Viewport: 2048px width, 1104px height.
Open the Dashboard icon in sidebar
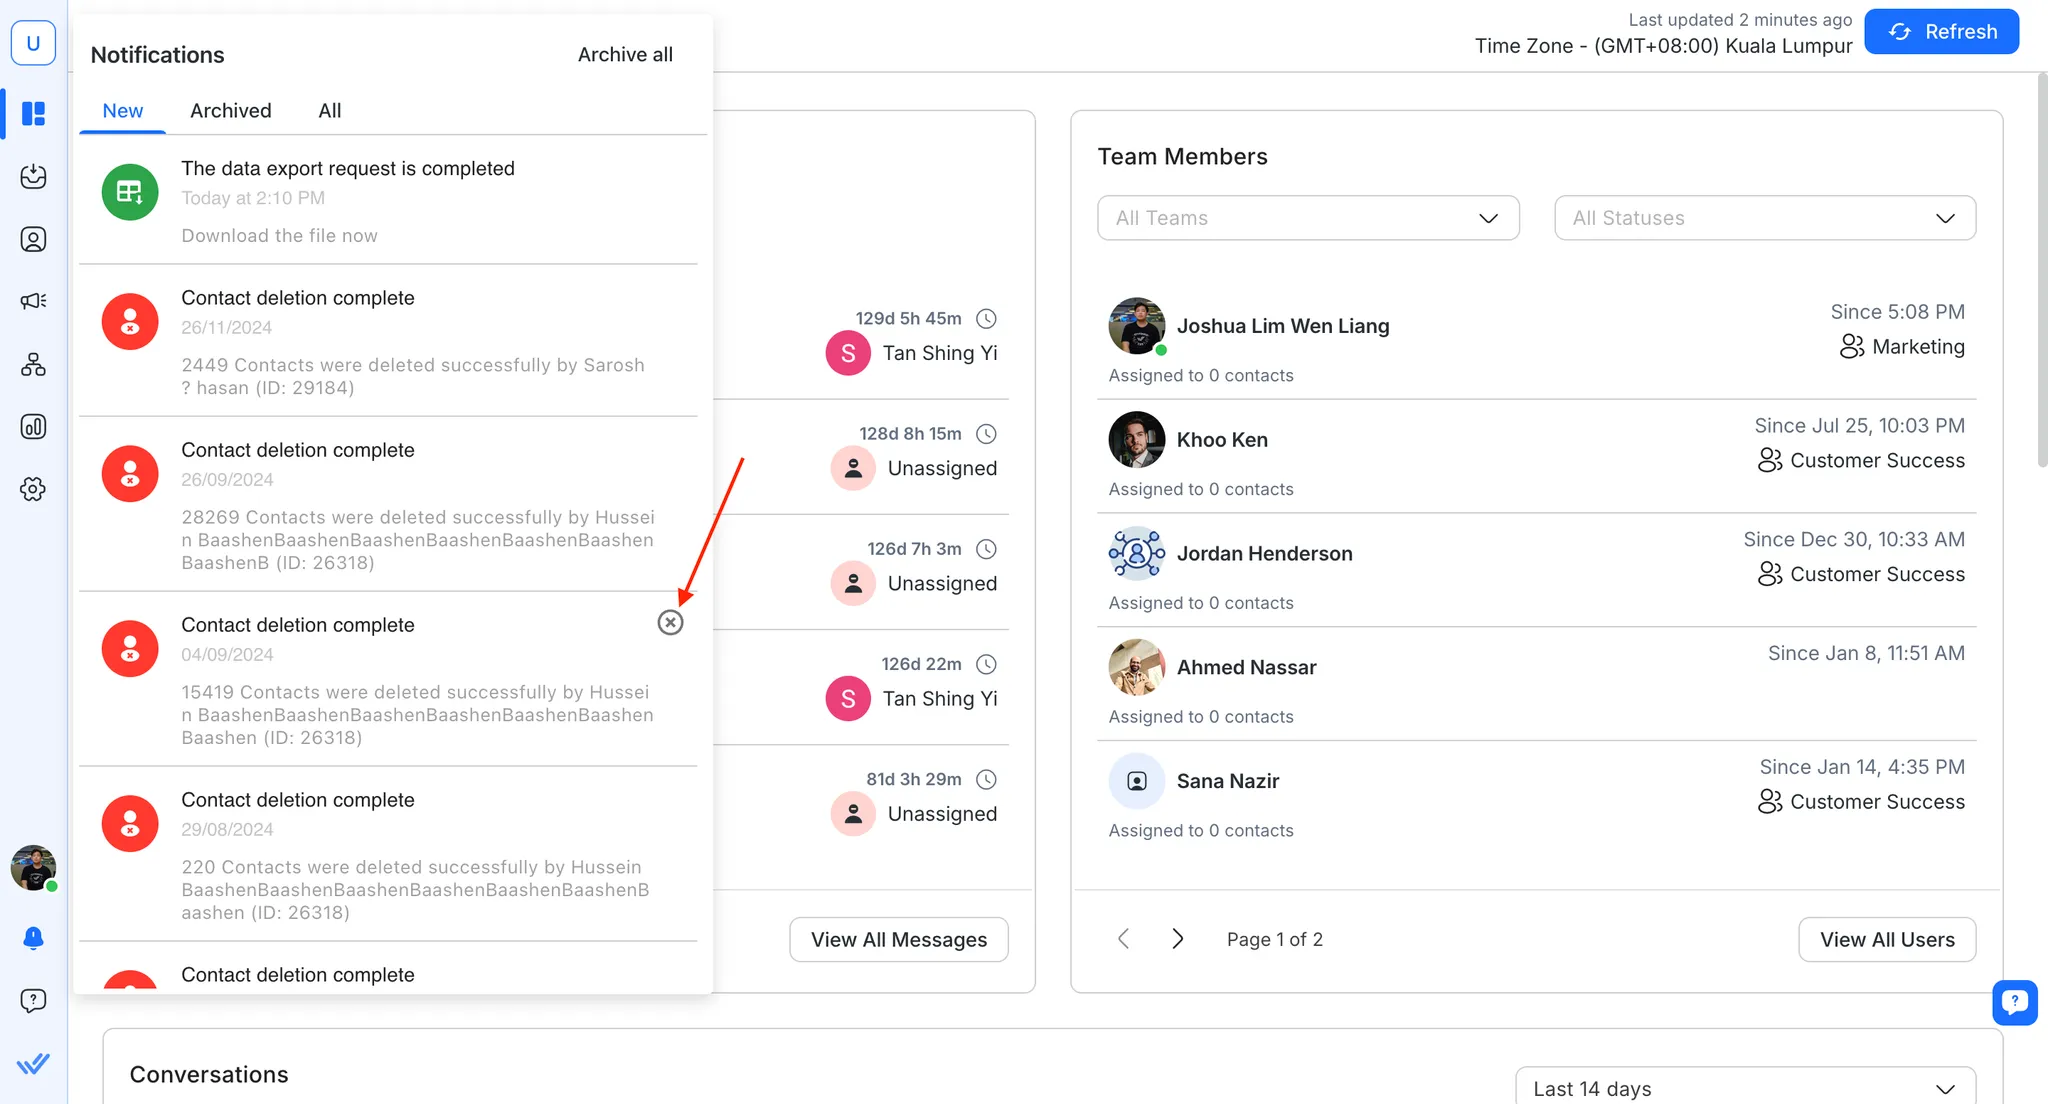tap(33, 113)
